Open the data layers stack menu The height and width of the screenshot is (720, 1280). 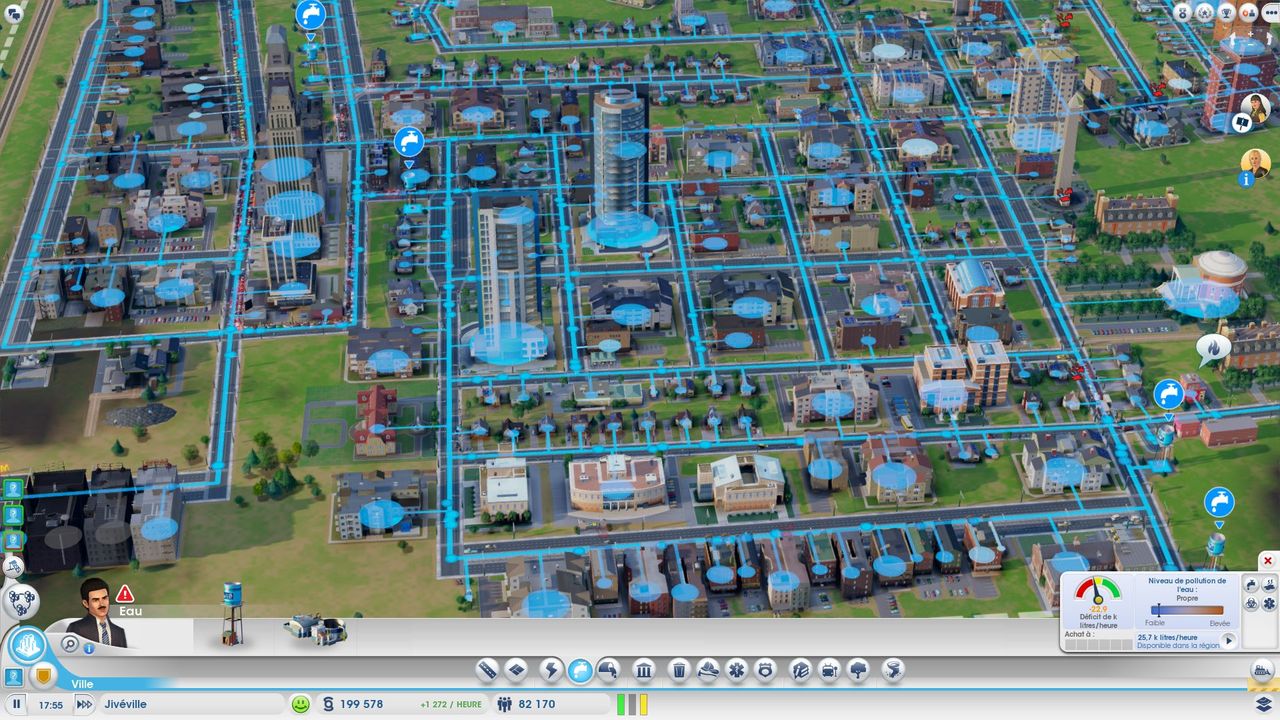(x=1263, y=704)
